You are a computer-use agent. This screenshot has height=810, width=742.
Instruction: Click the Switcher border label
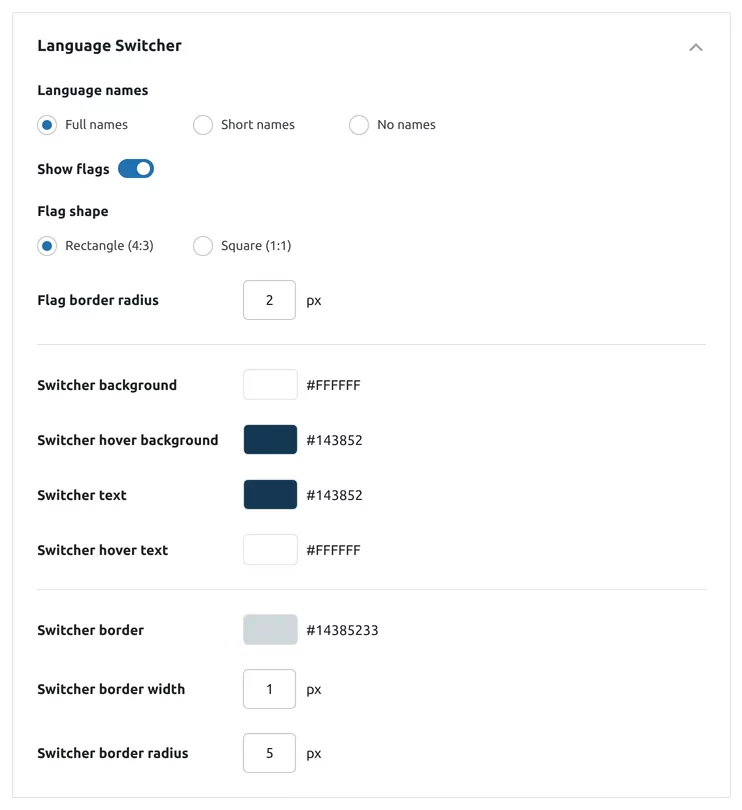point(90,630)
